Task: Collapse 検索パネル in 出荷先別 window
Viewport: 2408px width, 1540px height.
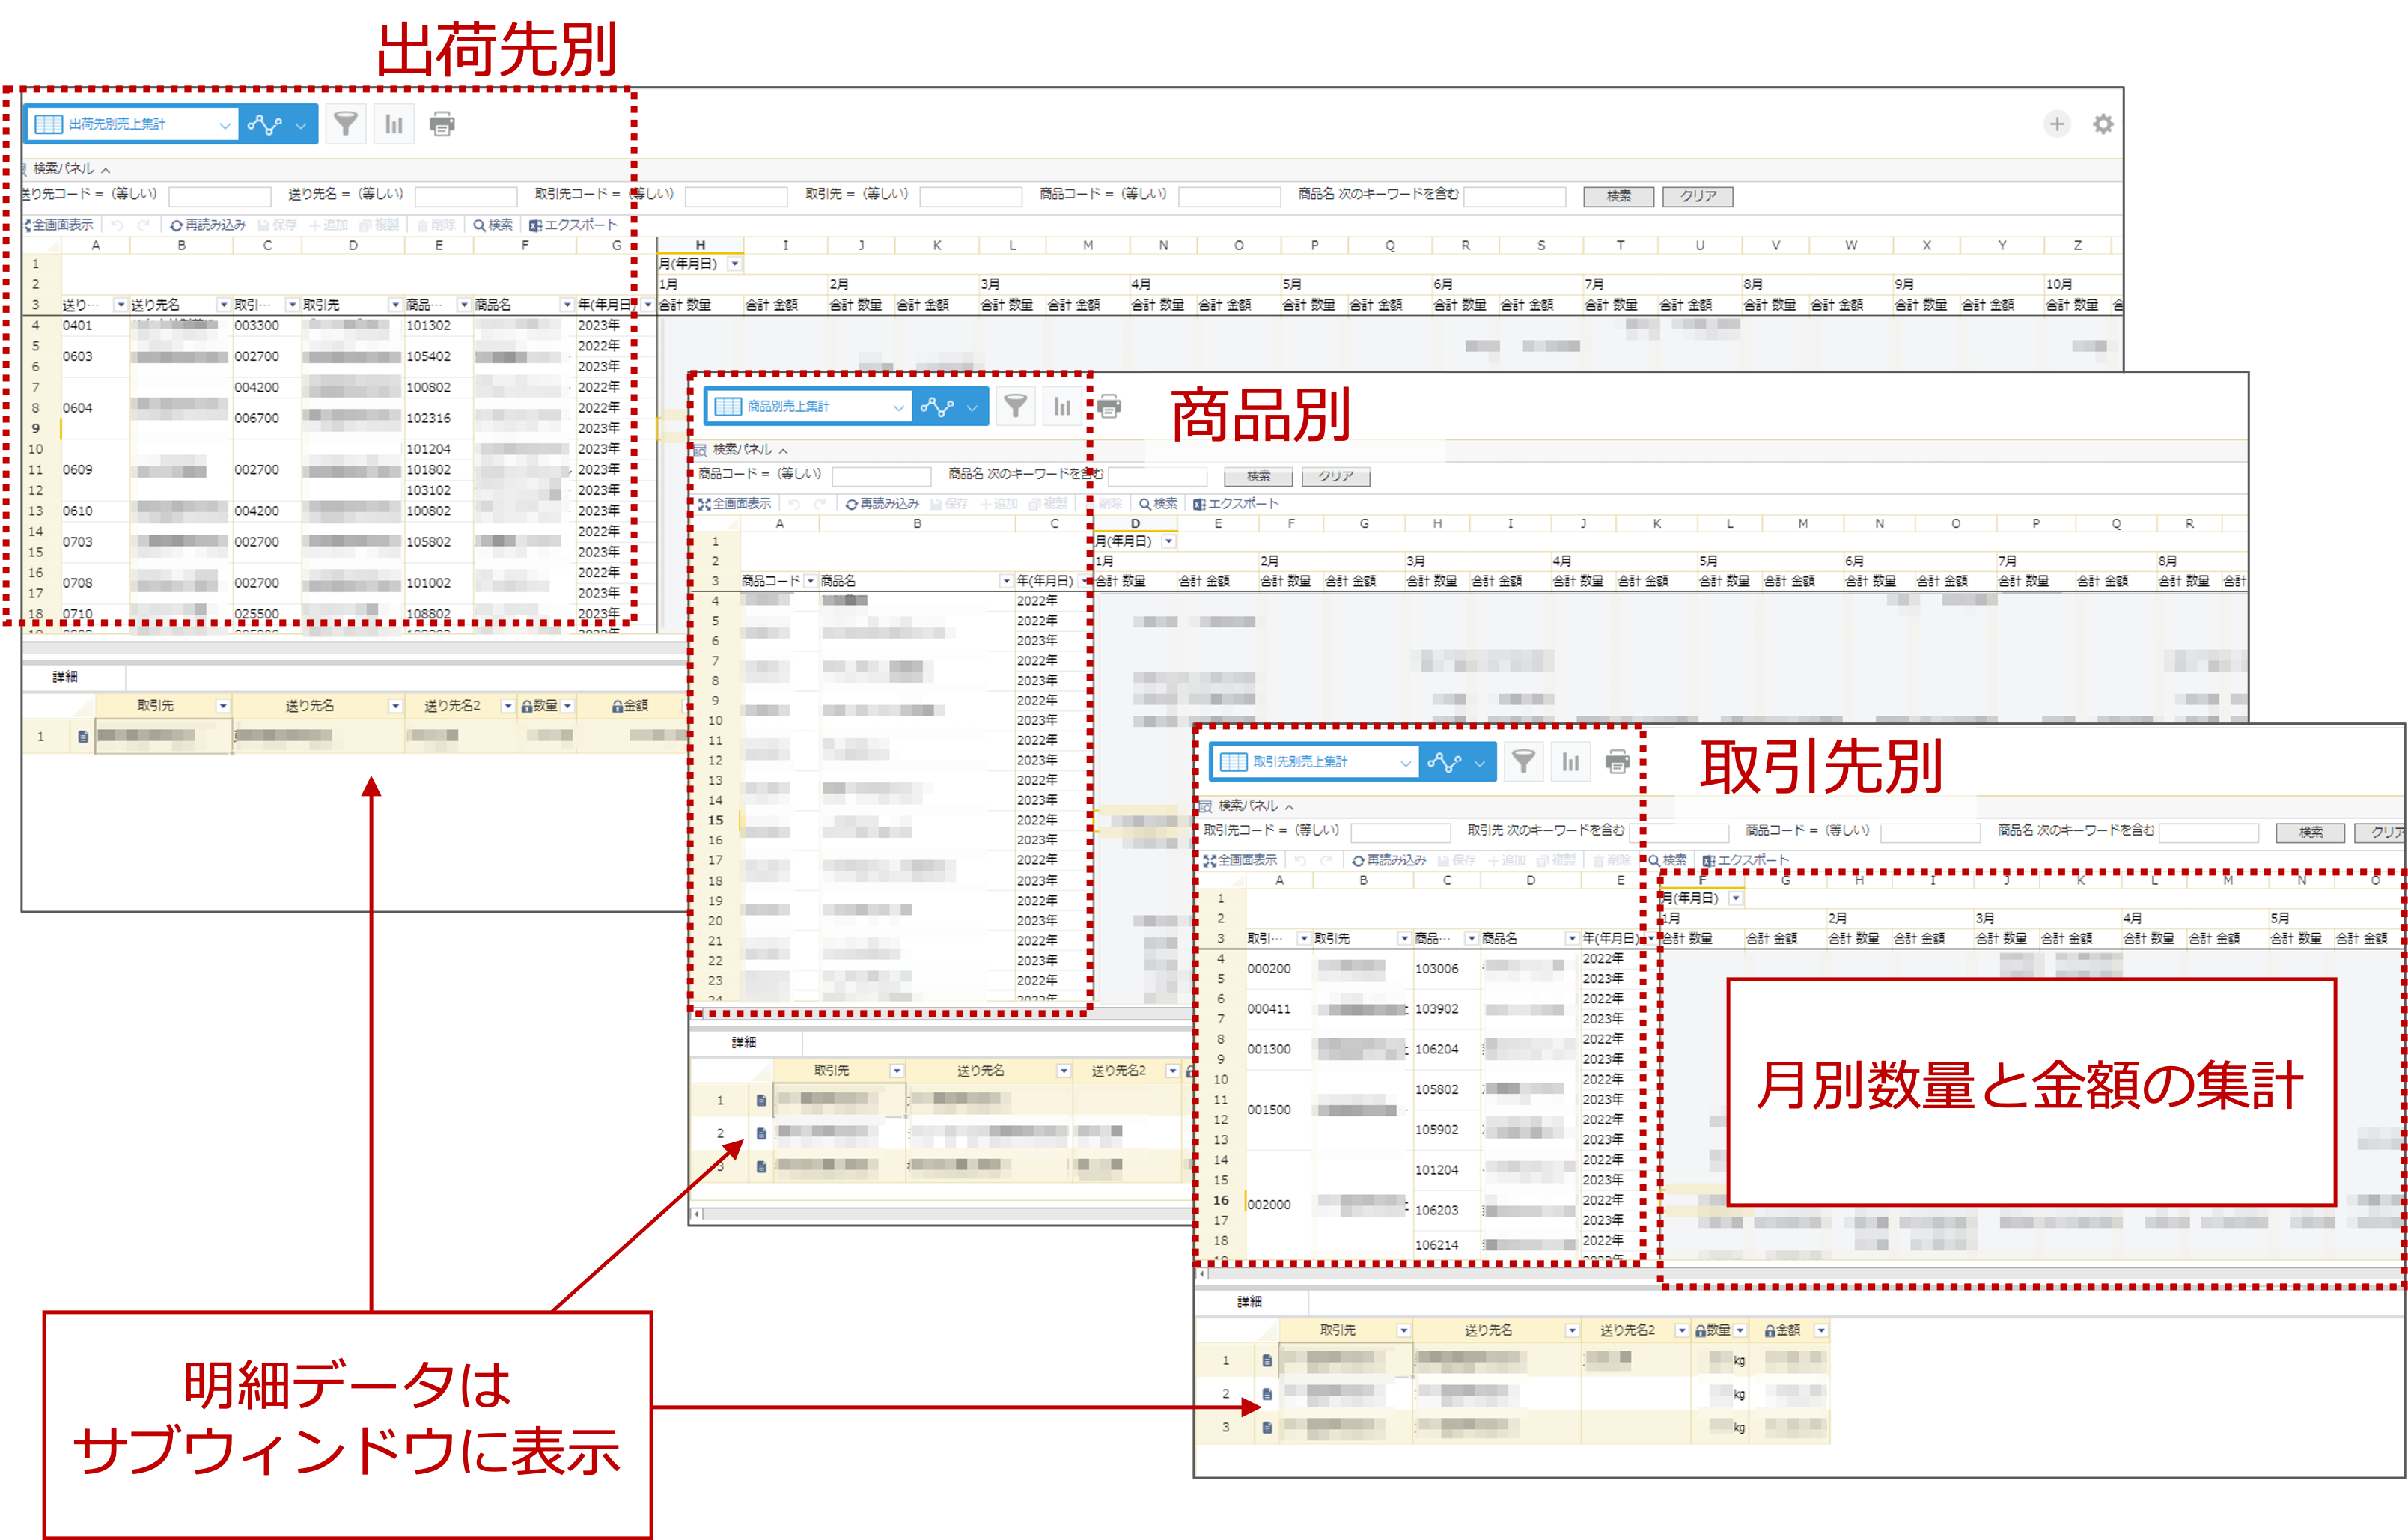Action: click(105, 169)
